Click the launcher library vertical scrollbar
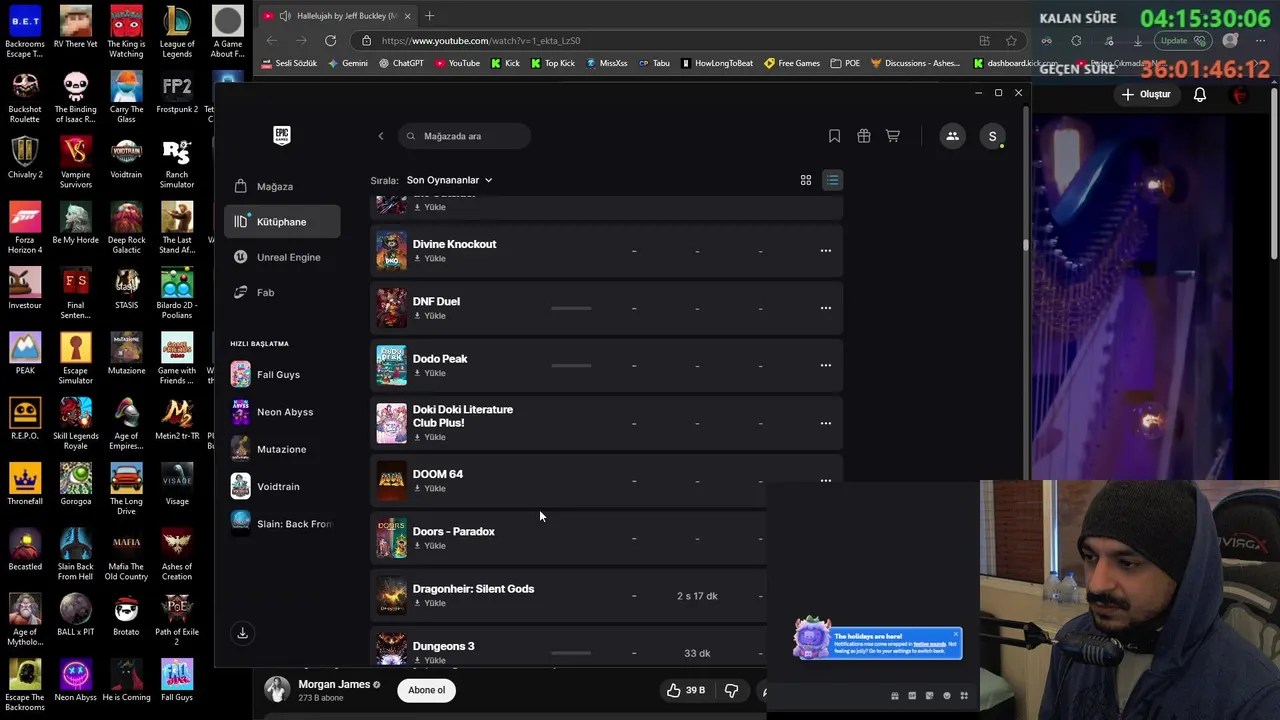This screenshot has height=720, width=1280. [1025, 245]
